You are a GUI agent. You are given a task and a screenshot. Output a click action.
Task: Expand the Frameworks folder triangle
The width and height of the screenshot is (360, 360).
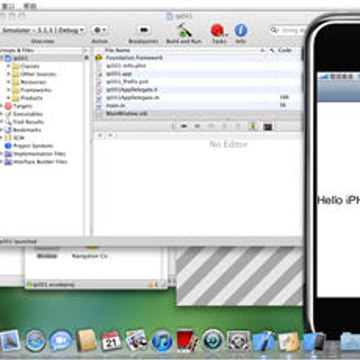8,90
